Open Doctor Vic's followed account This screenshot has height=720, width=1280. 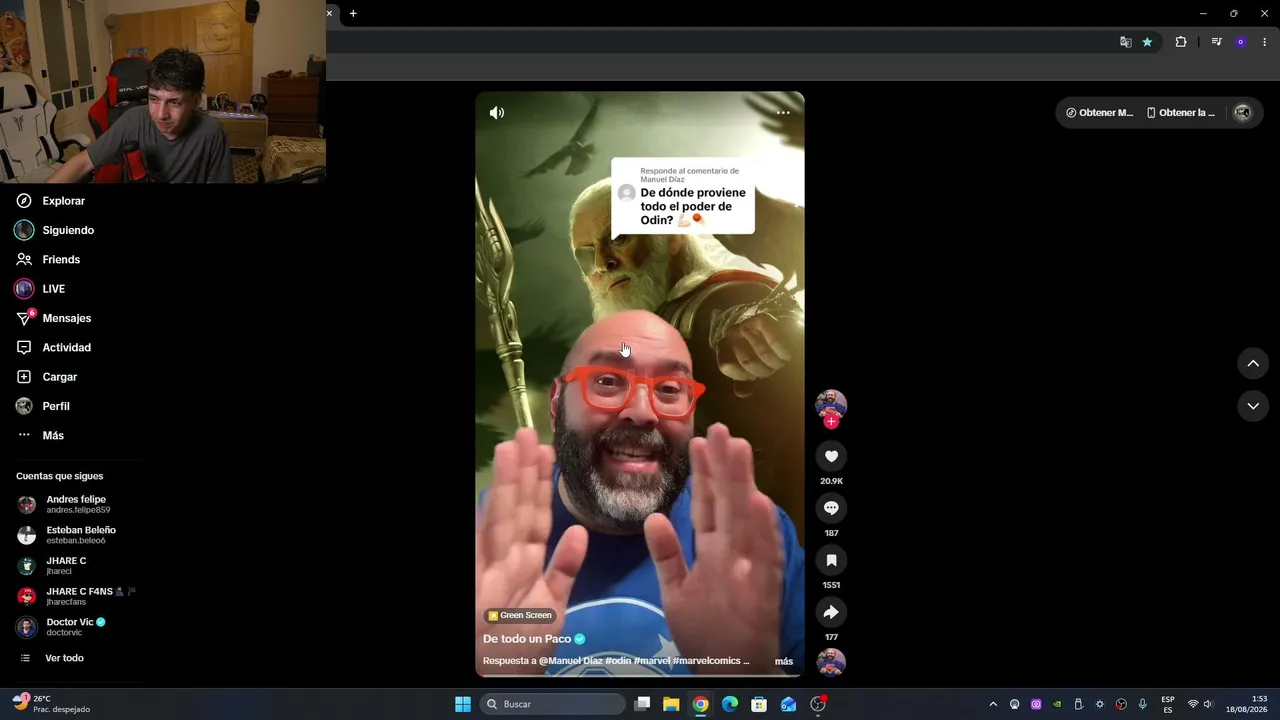pyautogui.click(x=61, y=627)
